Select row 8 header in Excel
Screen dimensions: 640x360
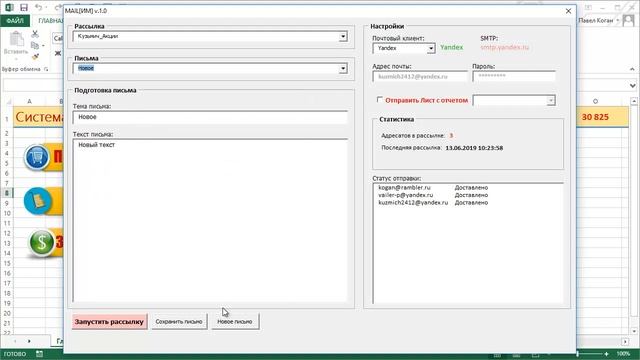pyautogui.click(x=7, y=193)
